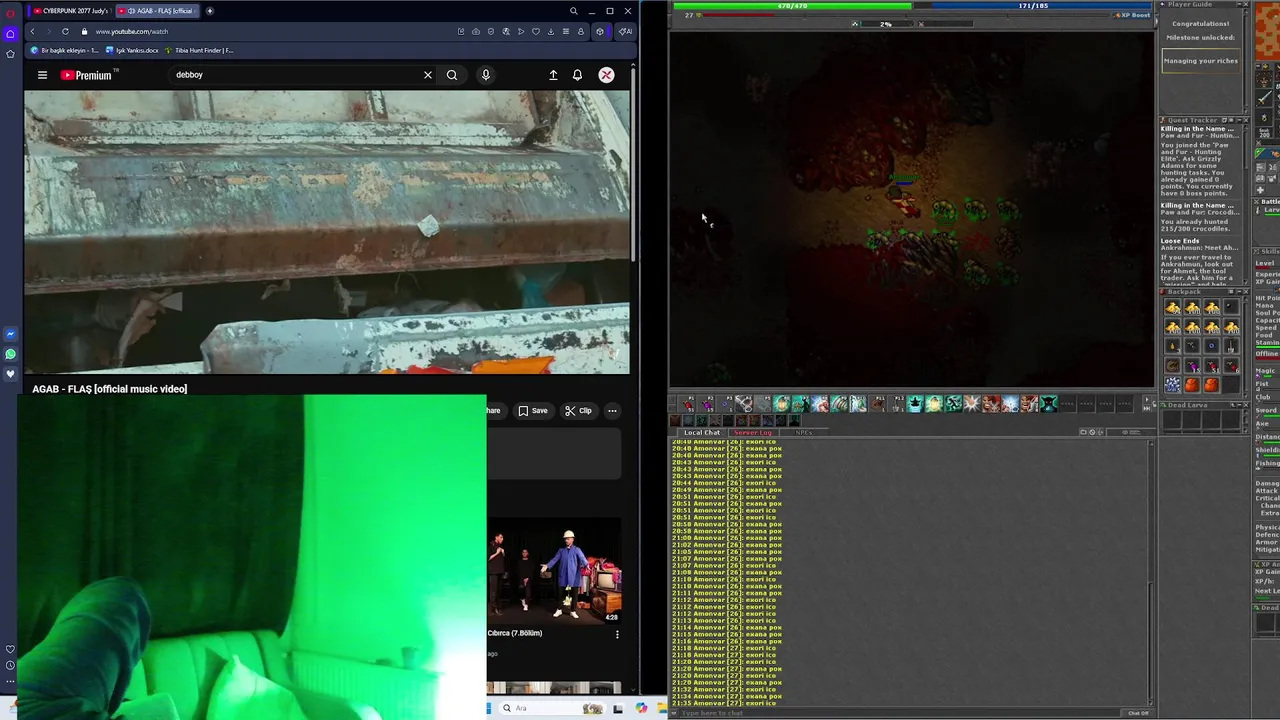1280x720 pixels.
Task: Open 'Işık Yankısı.docx' bookmark
Action: tap(132, 50)
